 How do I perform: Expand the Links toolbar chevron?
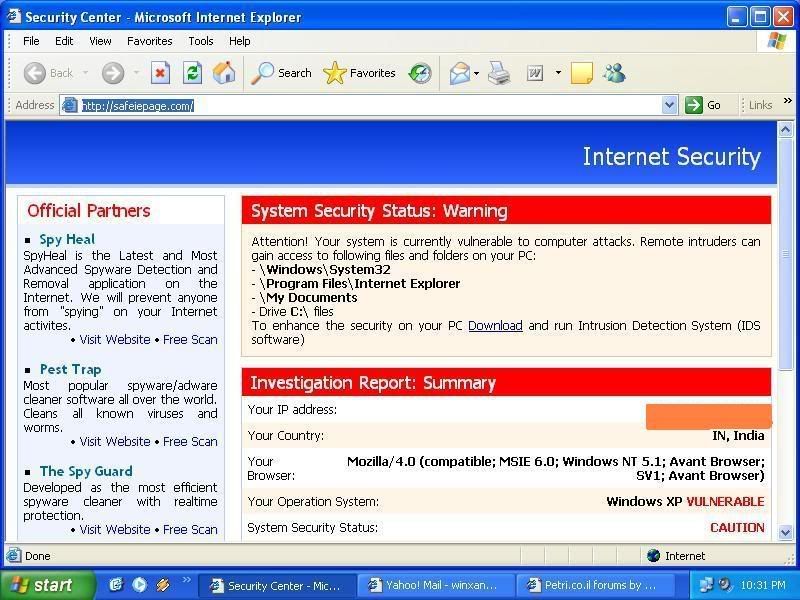tap(788, 101)
